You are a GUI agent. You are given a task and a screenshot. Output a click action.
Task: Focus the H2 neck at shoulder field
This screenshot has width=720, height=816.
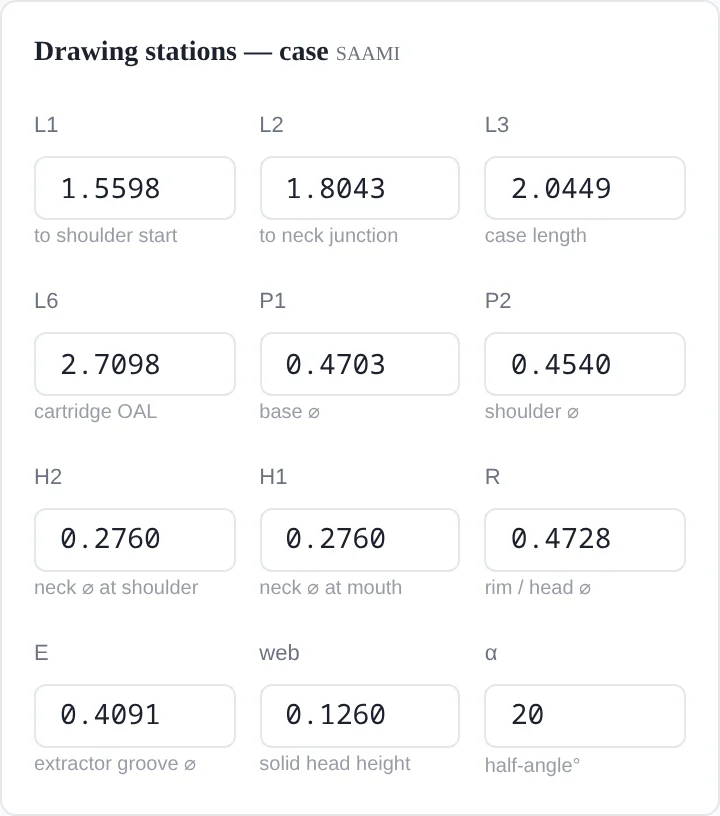click(x=135, y=540)
